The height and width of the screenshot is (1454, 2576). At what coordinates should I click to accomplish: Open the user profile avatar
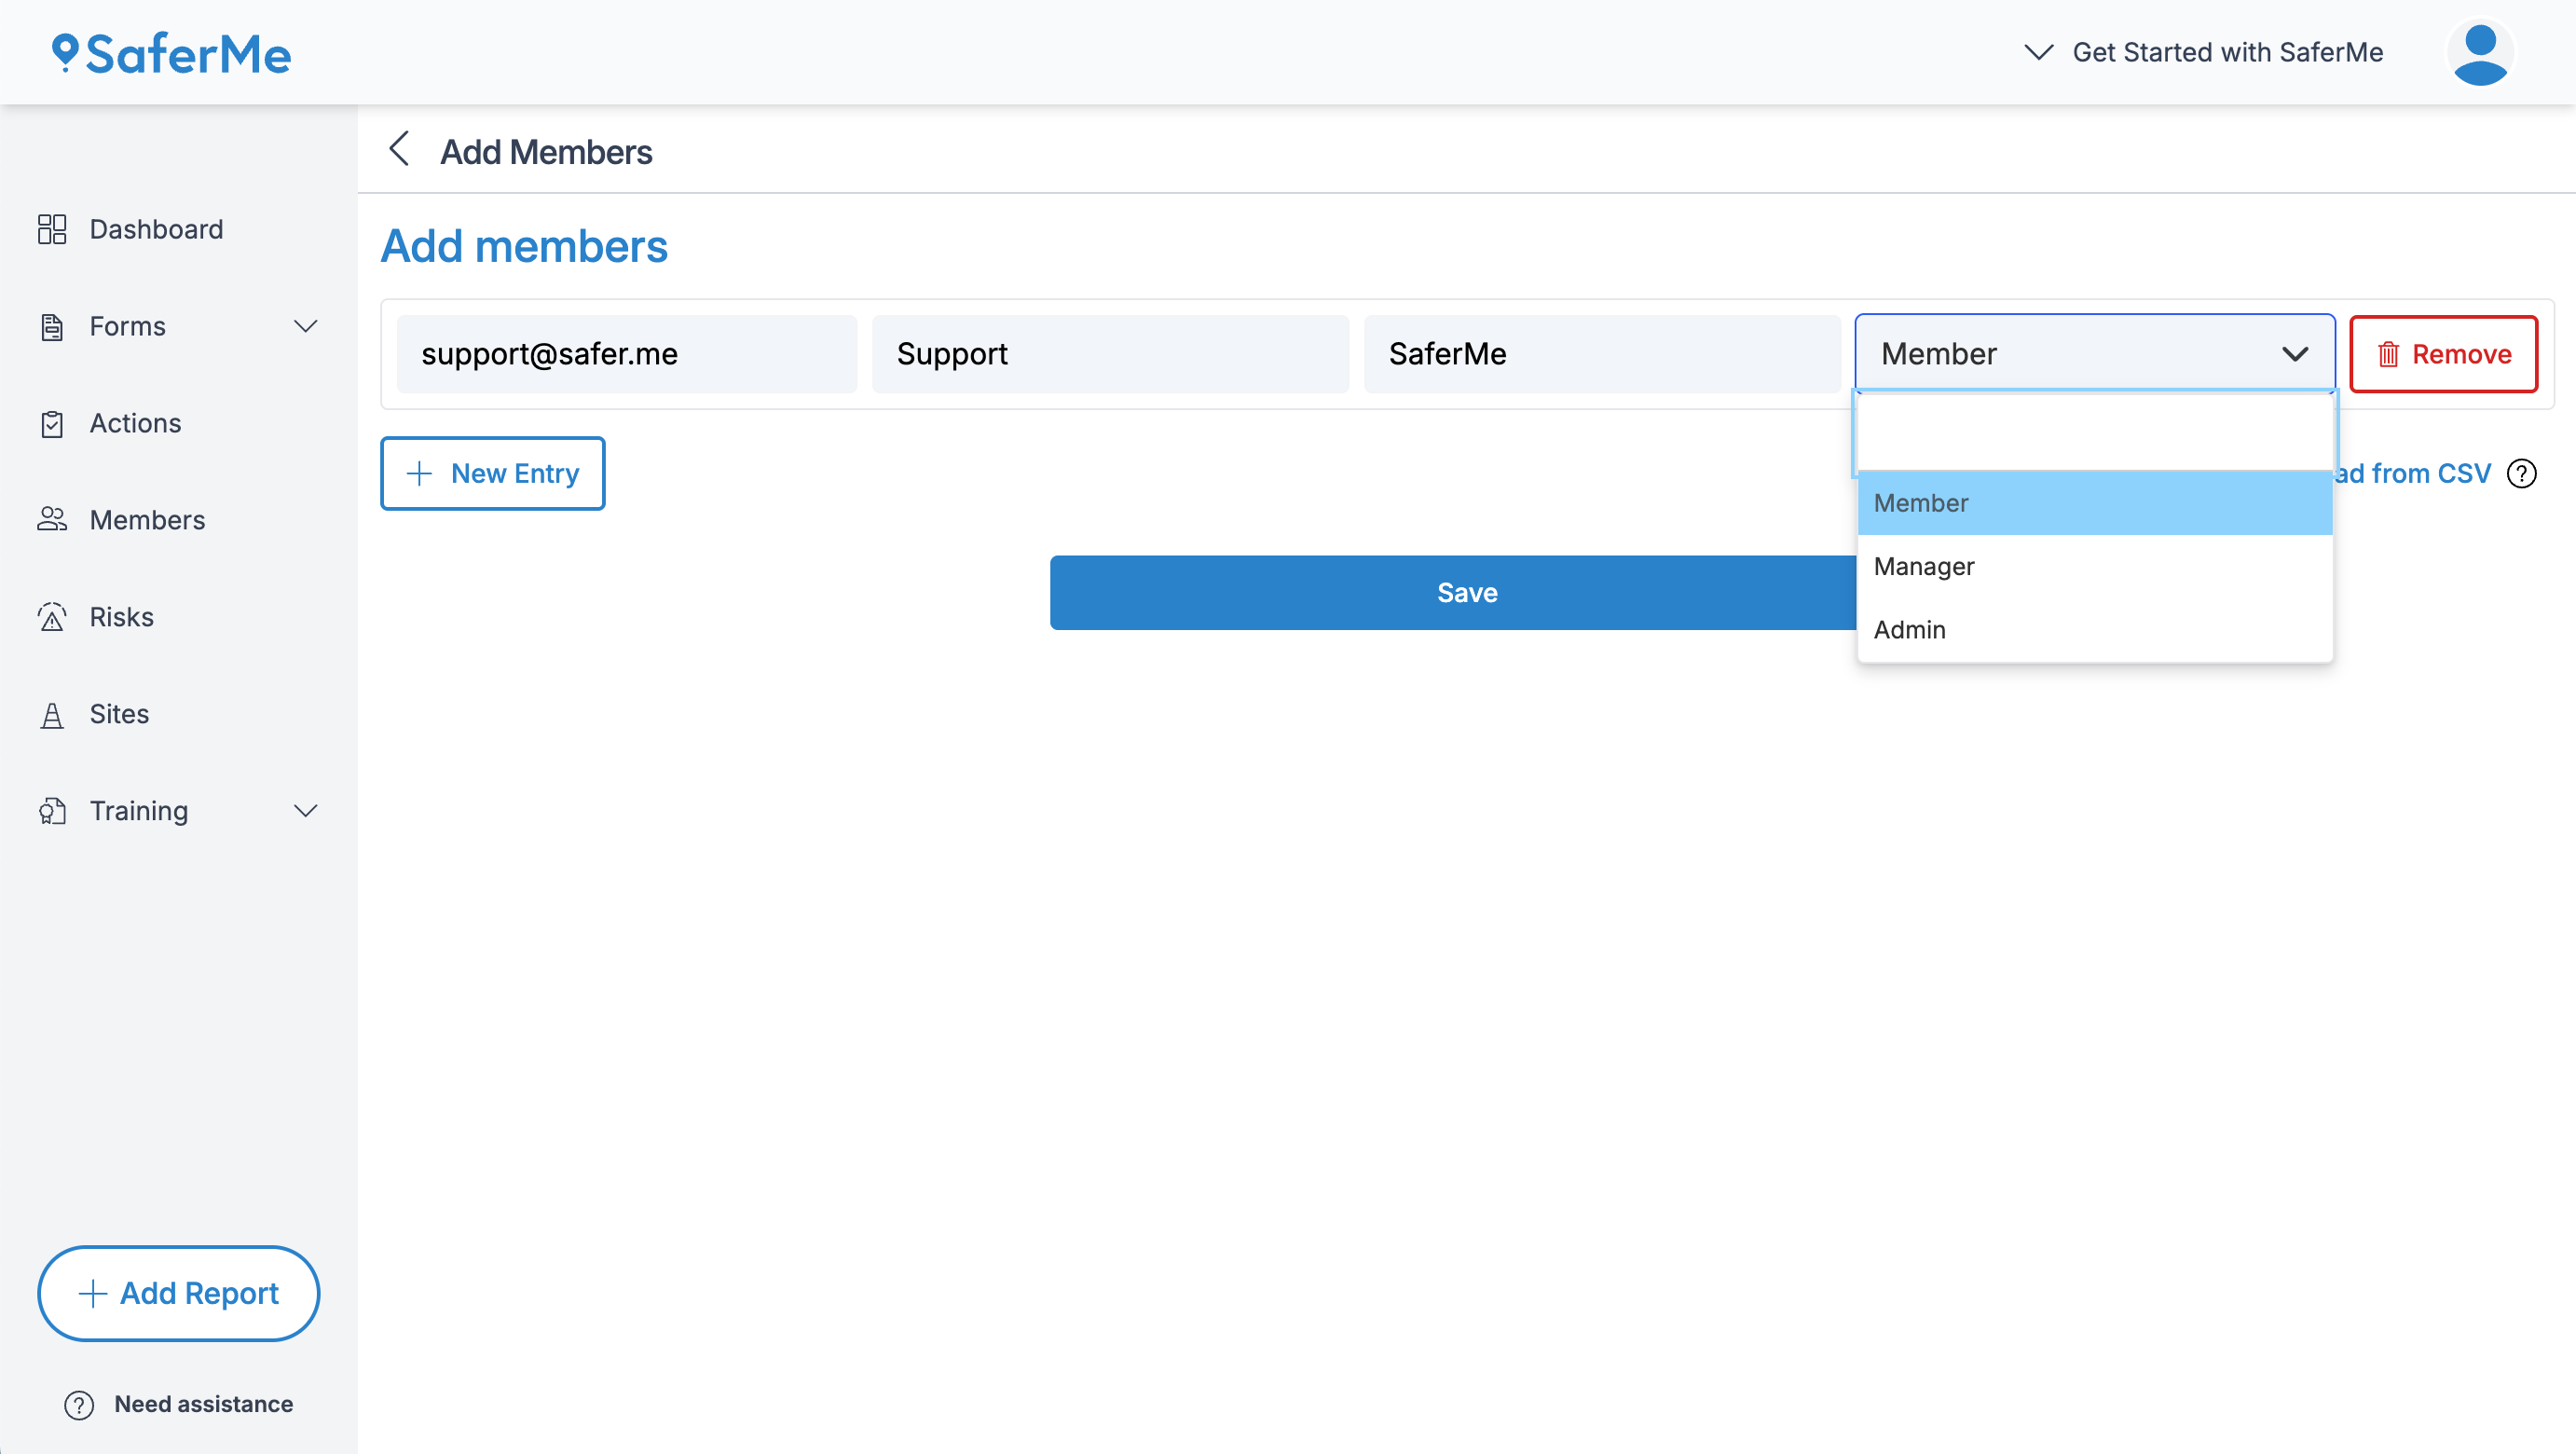click(2480, 54)
